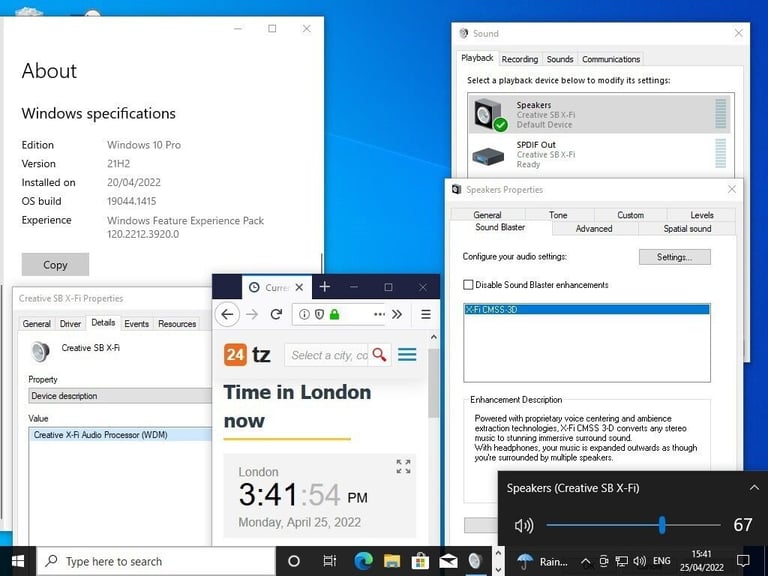Open the Custom tab in Speakers Properties
Image resolution: width=768 pixels, height=576 pixels.
click(x=630, y=215)
